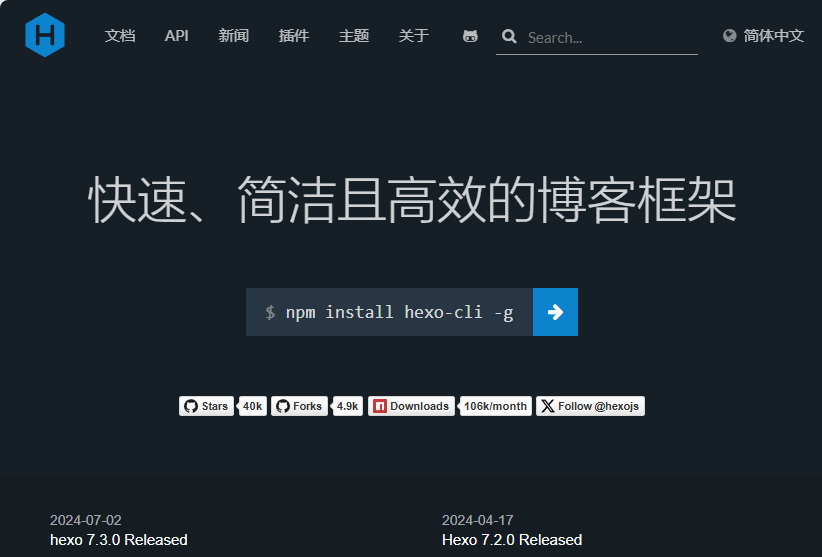Click the npm install hexo-cli -g command
The height and width of the screenshot is (557, 822).
[390, 312]
